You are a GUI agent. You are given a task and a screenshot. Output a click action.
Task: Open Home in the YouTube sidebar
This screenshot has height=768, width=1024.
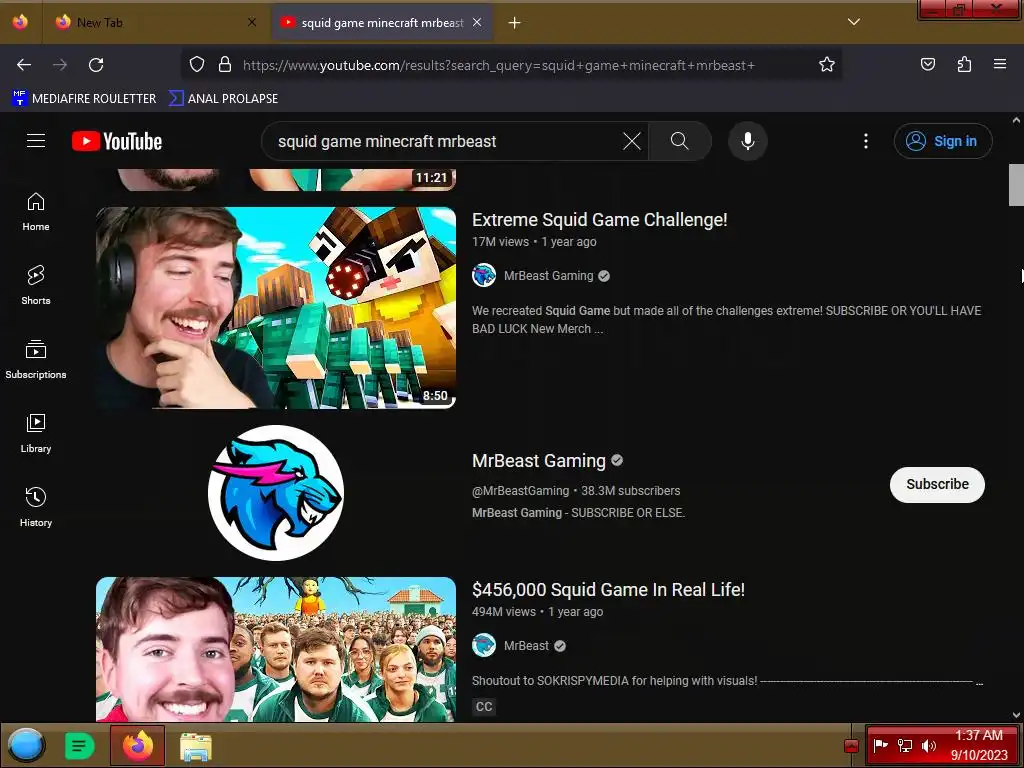[x=36, y=212]
